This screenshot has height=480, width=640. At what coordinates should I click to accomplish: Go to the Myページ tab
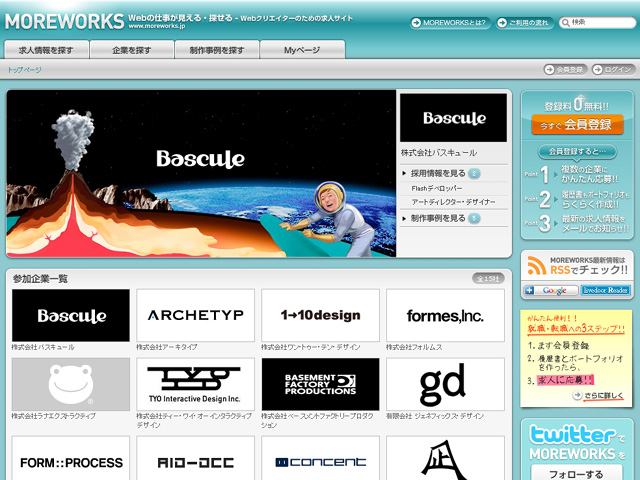click(x=302, y=50)
